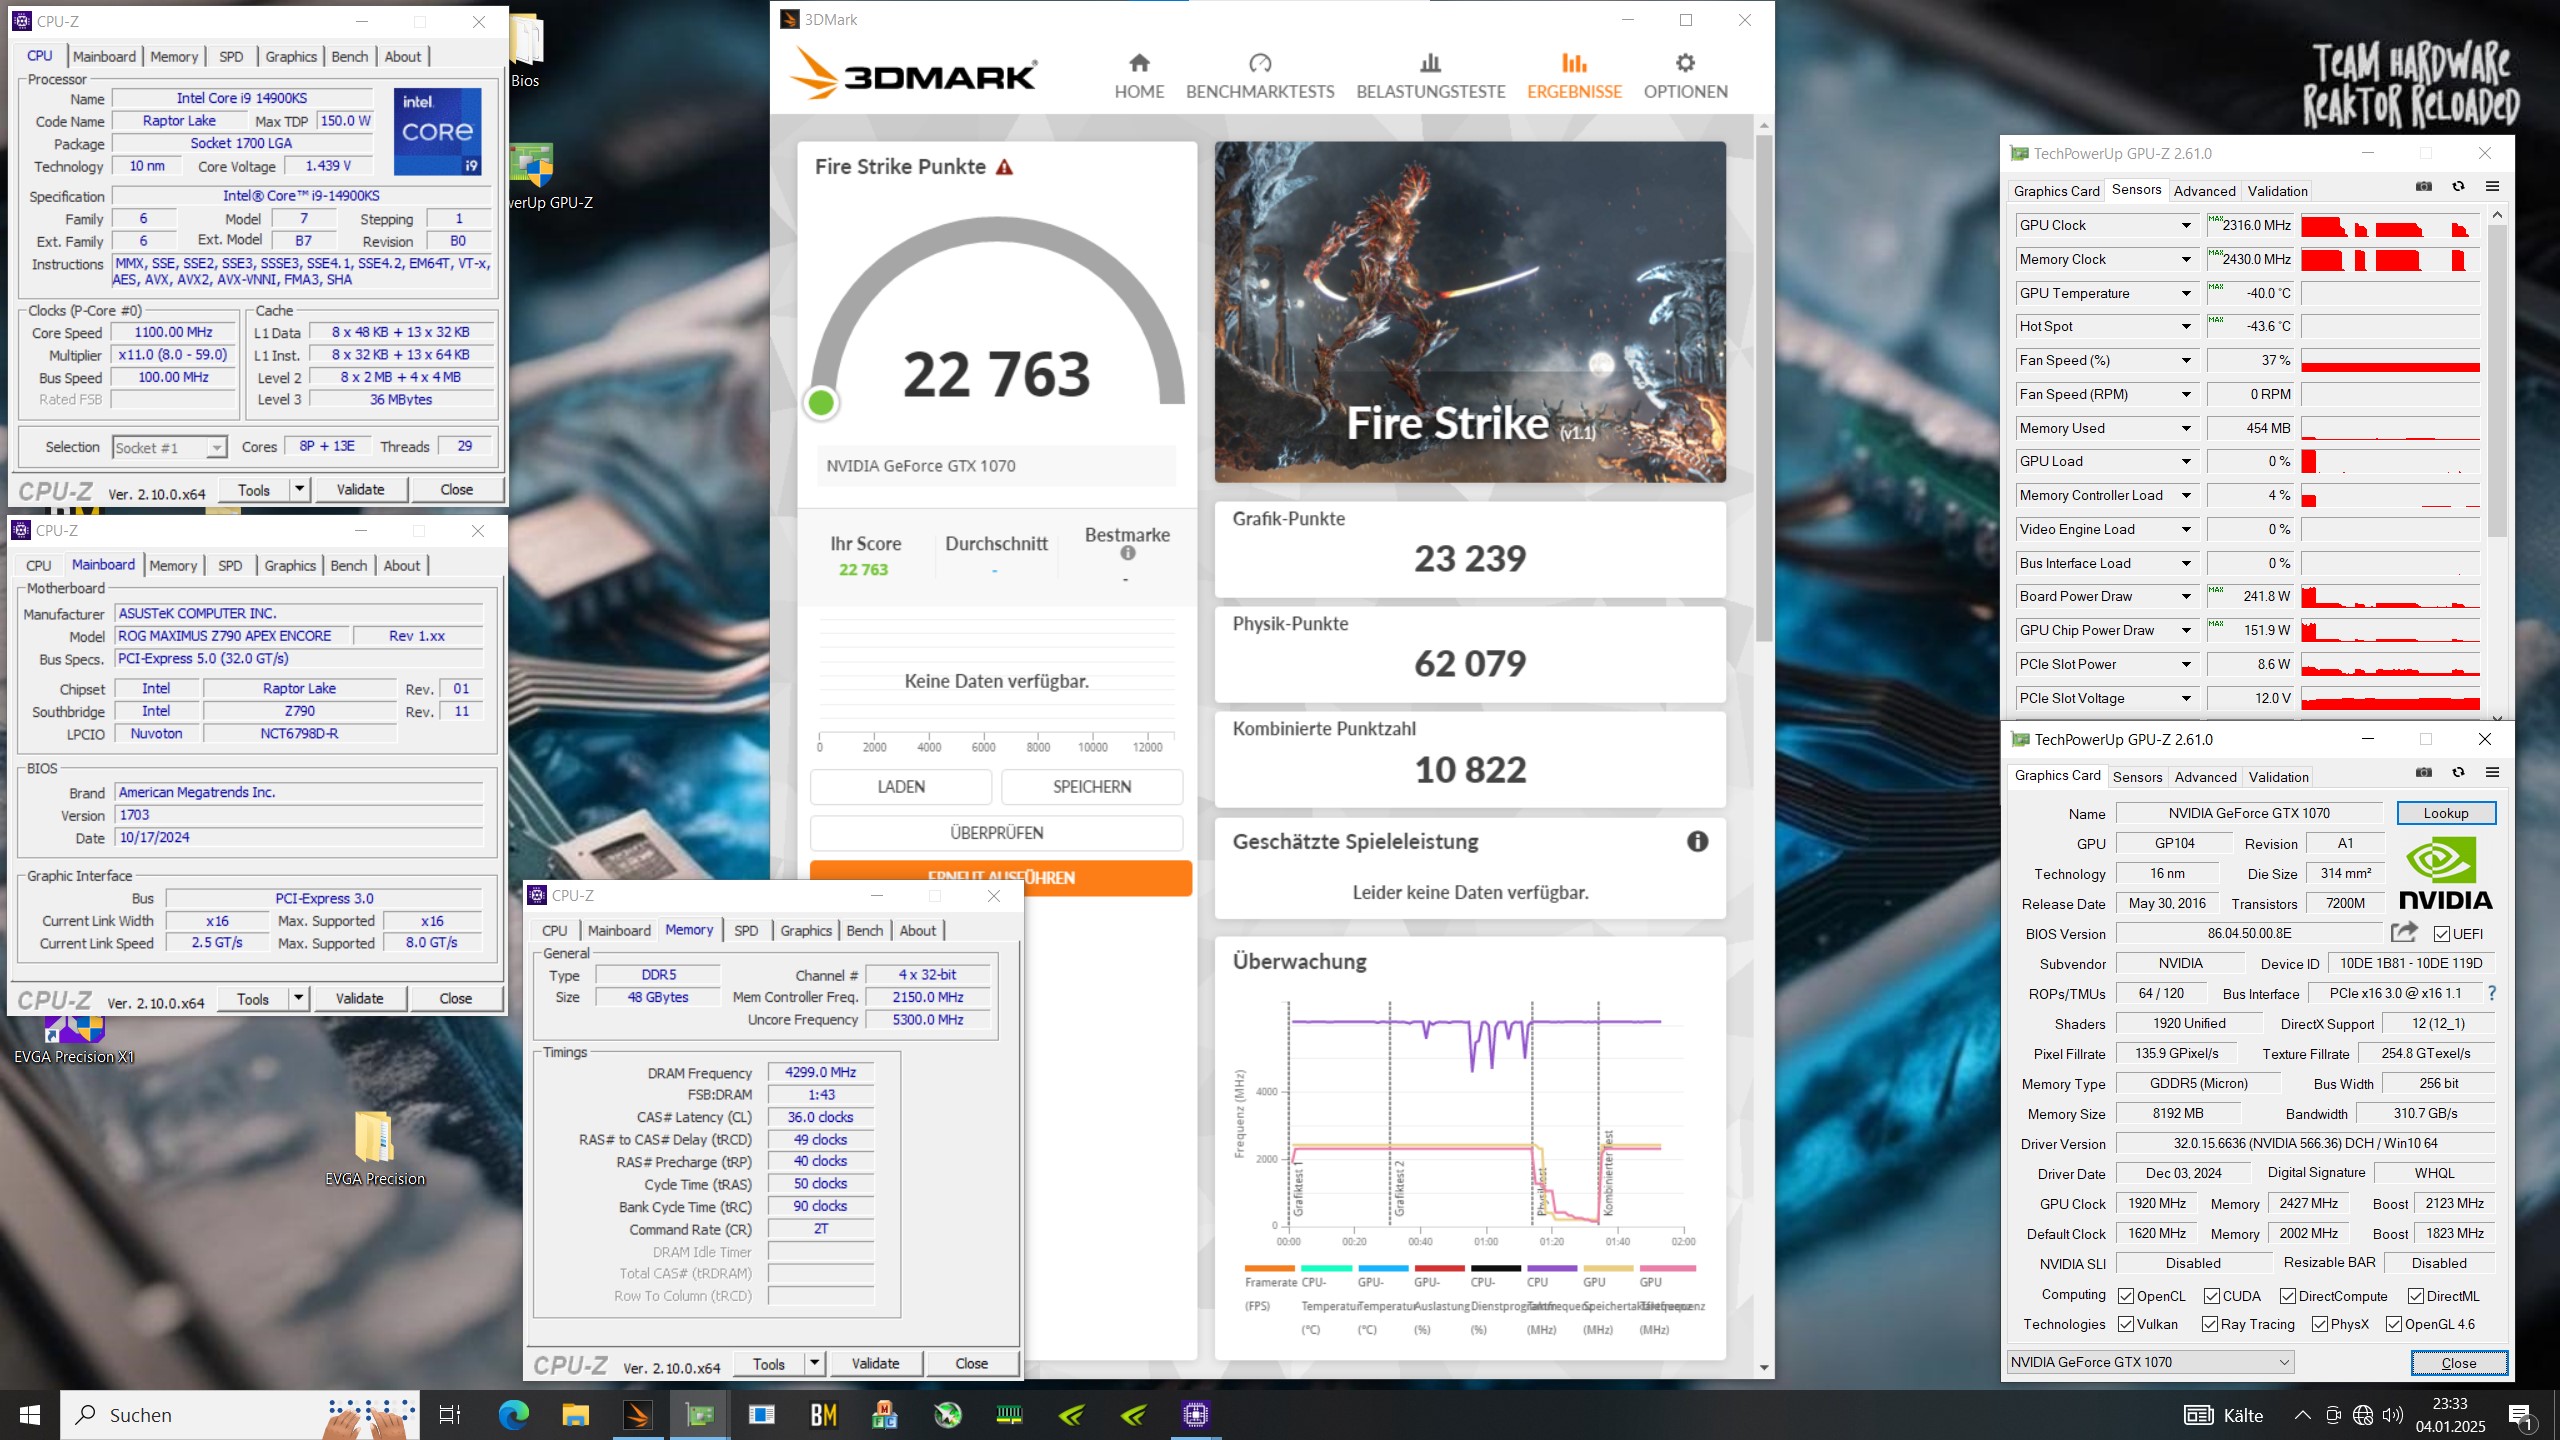
Task: Open BELASTUNGSTESTE section in 3DMark
Action: coord(1431,77)
